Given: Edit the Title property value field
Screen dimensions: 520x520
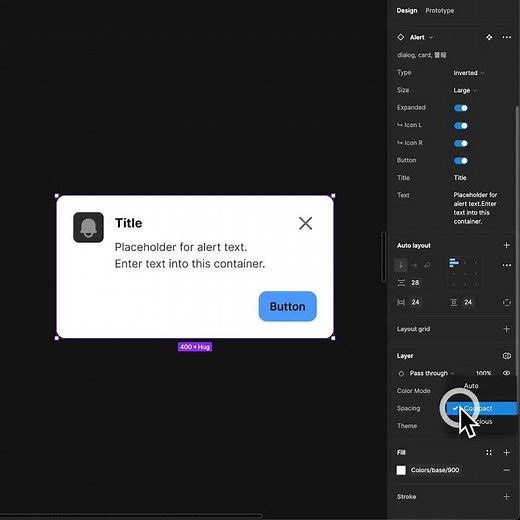Looking at the screenshot, I should tap(460, 178).
